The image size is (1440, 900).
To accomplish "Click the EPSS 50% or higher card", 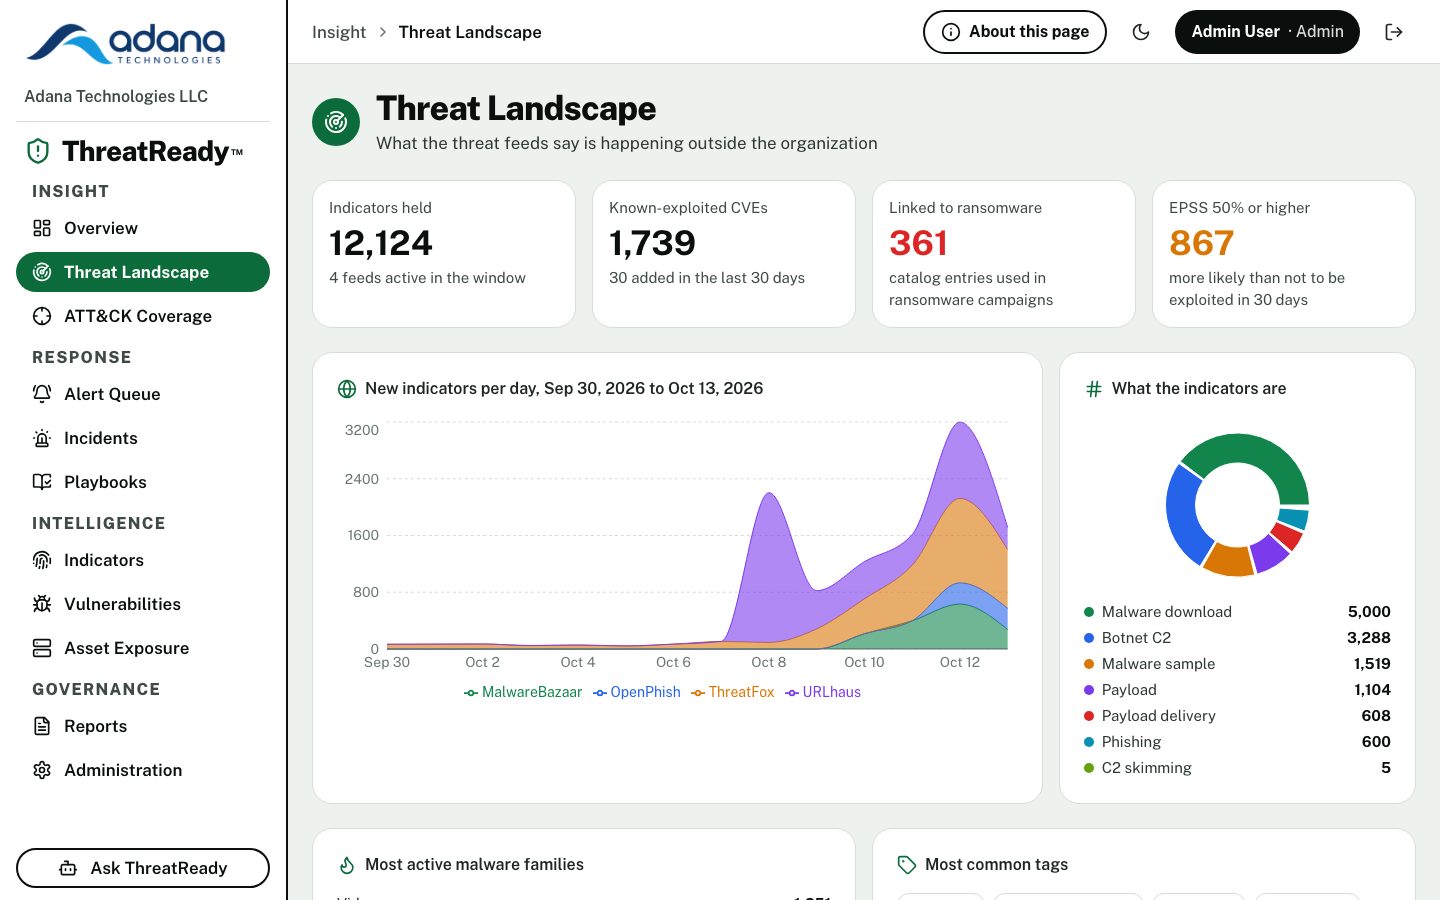I will click(1284, 254).
